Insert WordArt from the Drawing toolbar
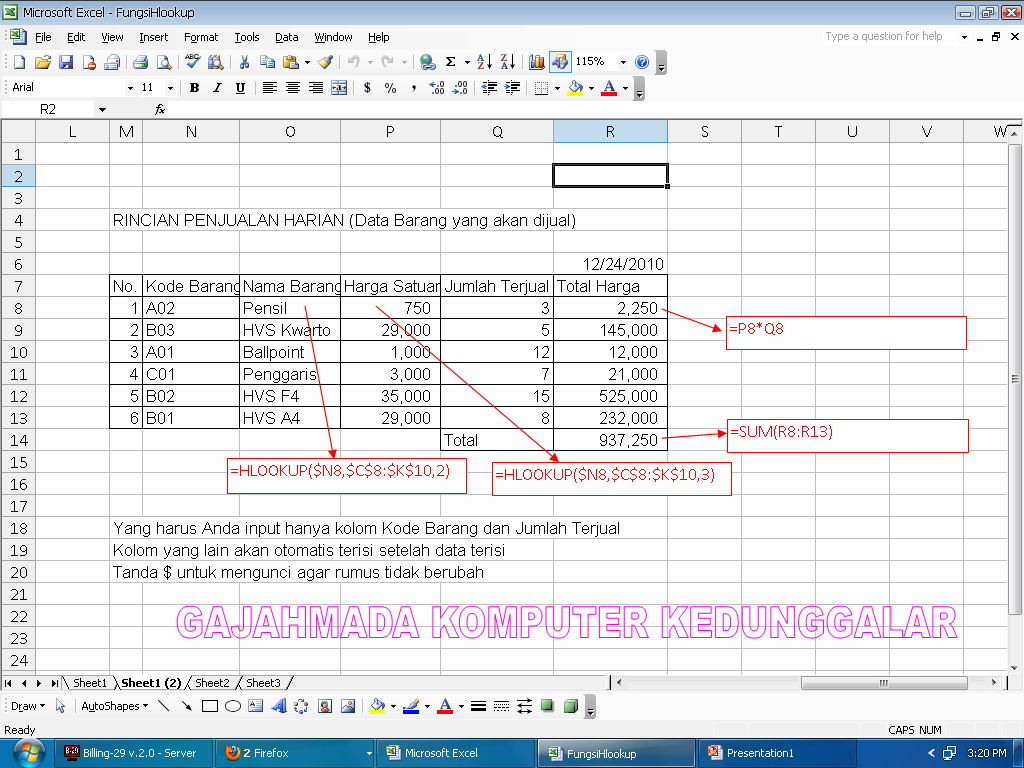The width and height of the screenshot is (1024, 768). pyautogui.click(x=279, y=706)
